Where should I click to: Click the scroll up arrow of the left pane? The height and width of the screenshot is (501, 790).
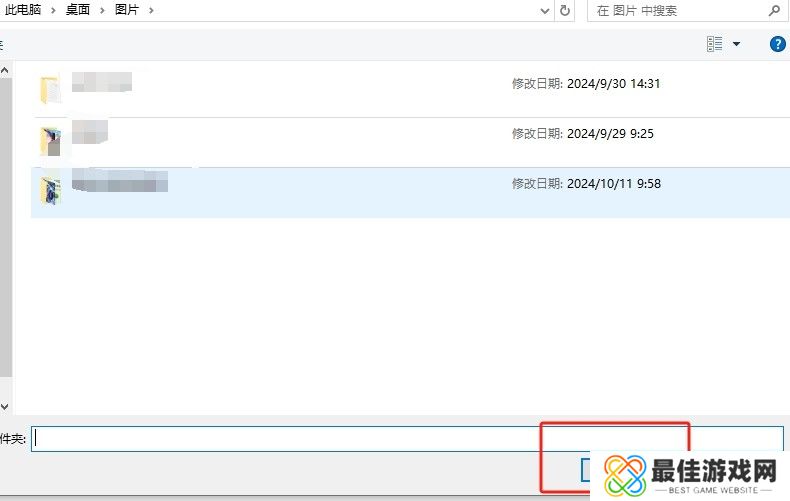(4, 70)
